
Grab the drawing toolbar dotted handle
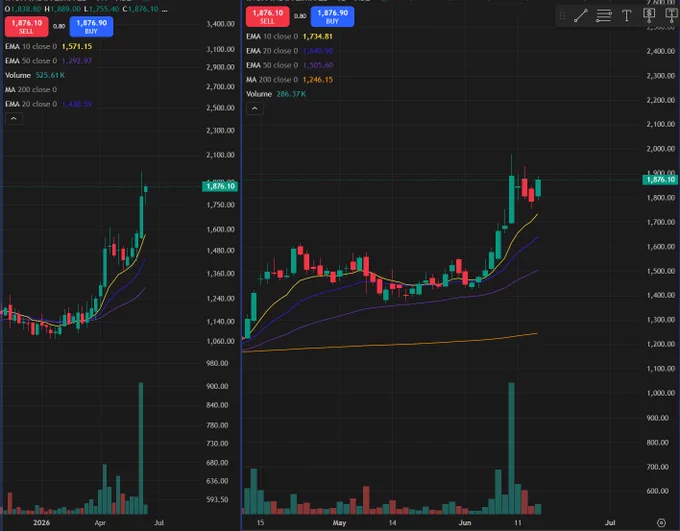click(x=562, y=16)
